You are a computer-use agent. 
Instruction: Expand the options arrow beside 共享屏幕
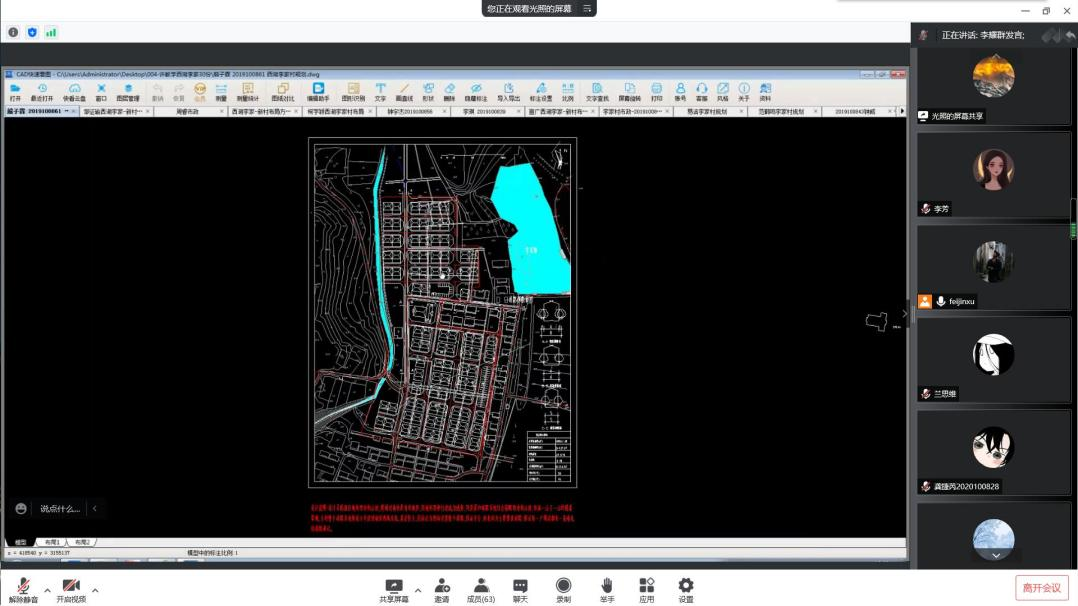coord(418,589)
